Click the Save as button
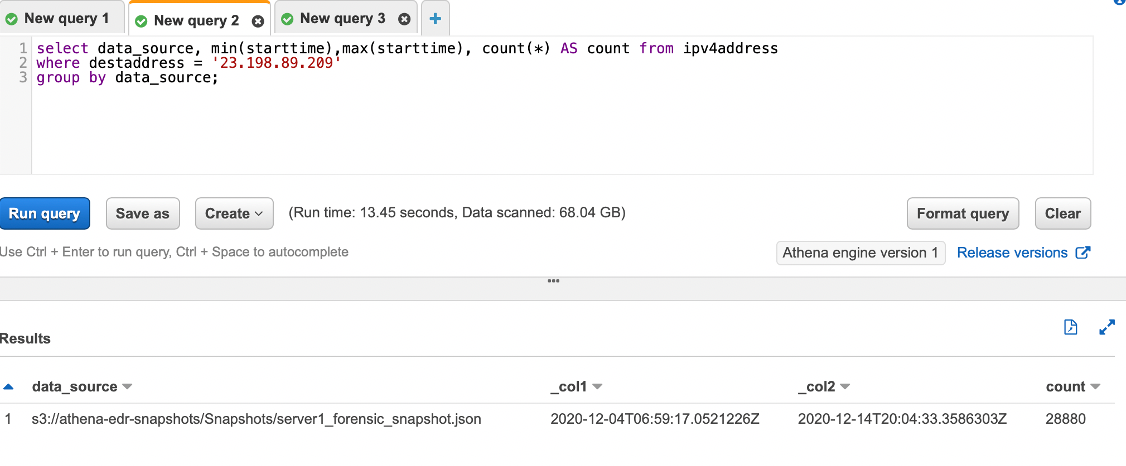Image resolution: width=1126 pixels, height=466 pixels. (x=142, y=213)
